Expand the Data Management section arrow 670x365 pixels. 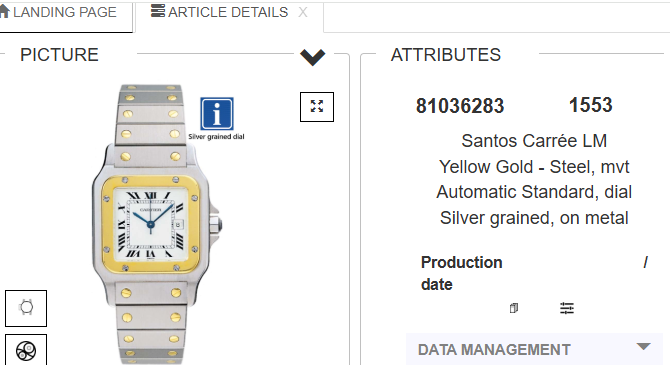(x=644, y=347)
